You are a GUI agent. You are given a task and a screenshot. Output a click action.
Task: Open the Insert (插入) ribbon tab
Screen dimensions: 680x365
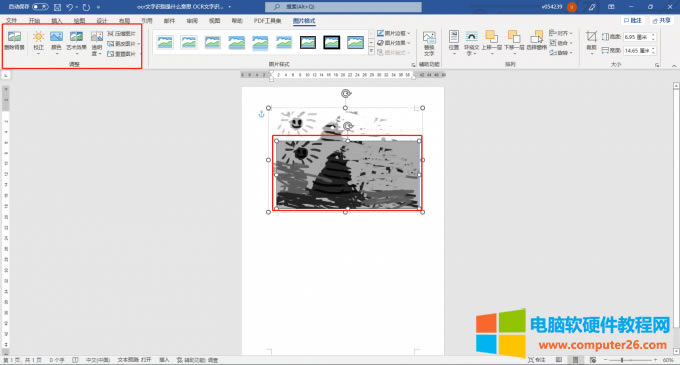[x=56, y=21]
